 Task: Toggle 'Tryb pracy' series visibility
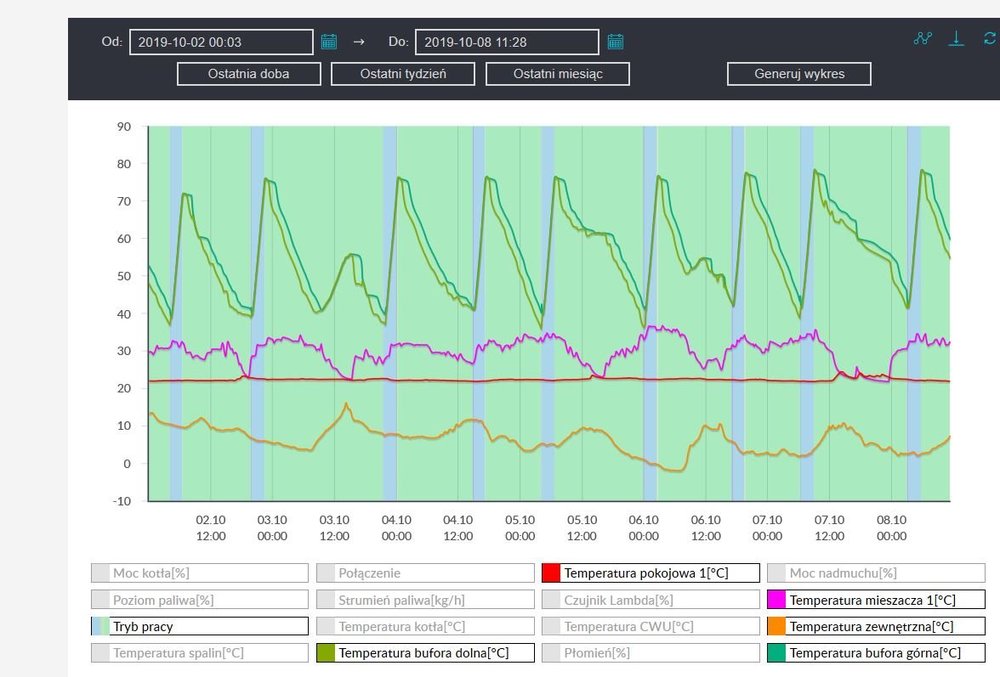(199, 626)
